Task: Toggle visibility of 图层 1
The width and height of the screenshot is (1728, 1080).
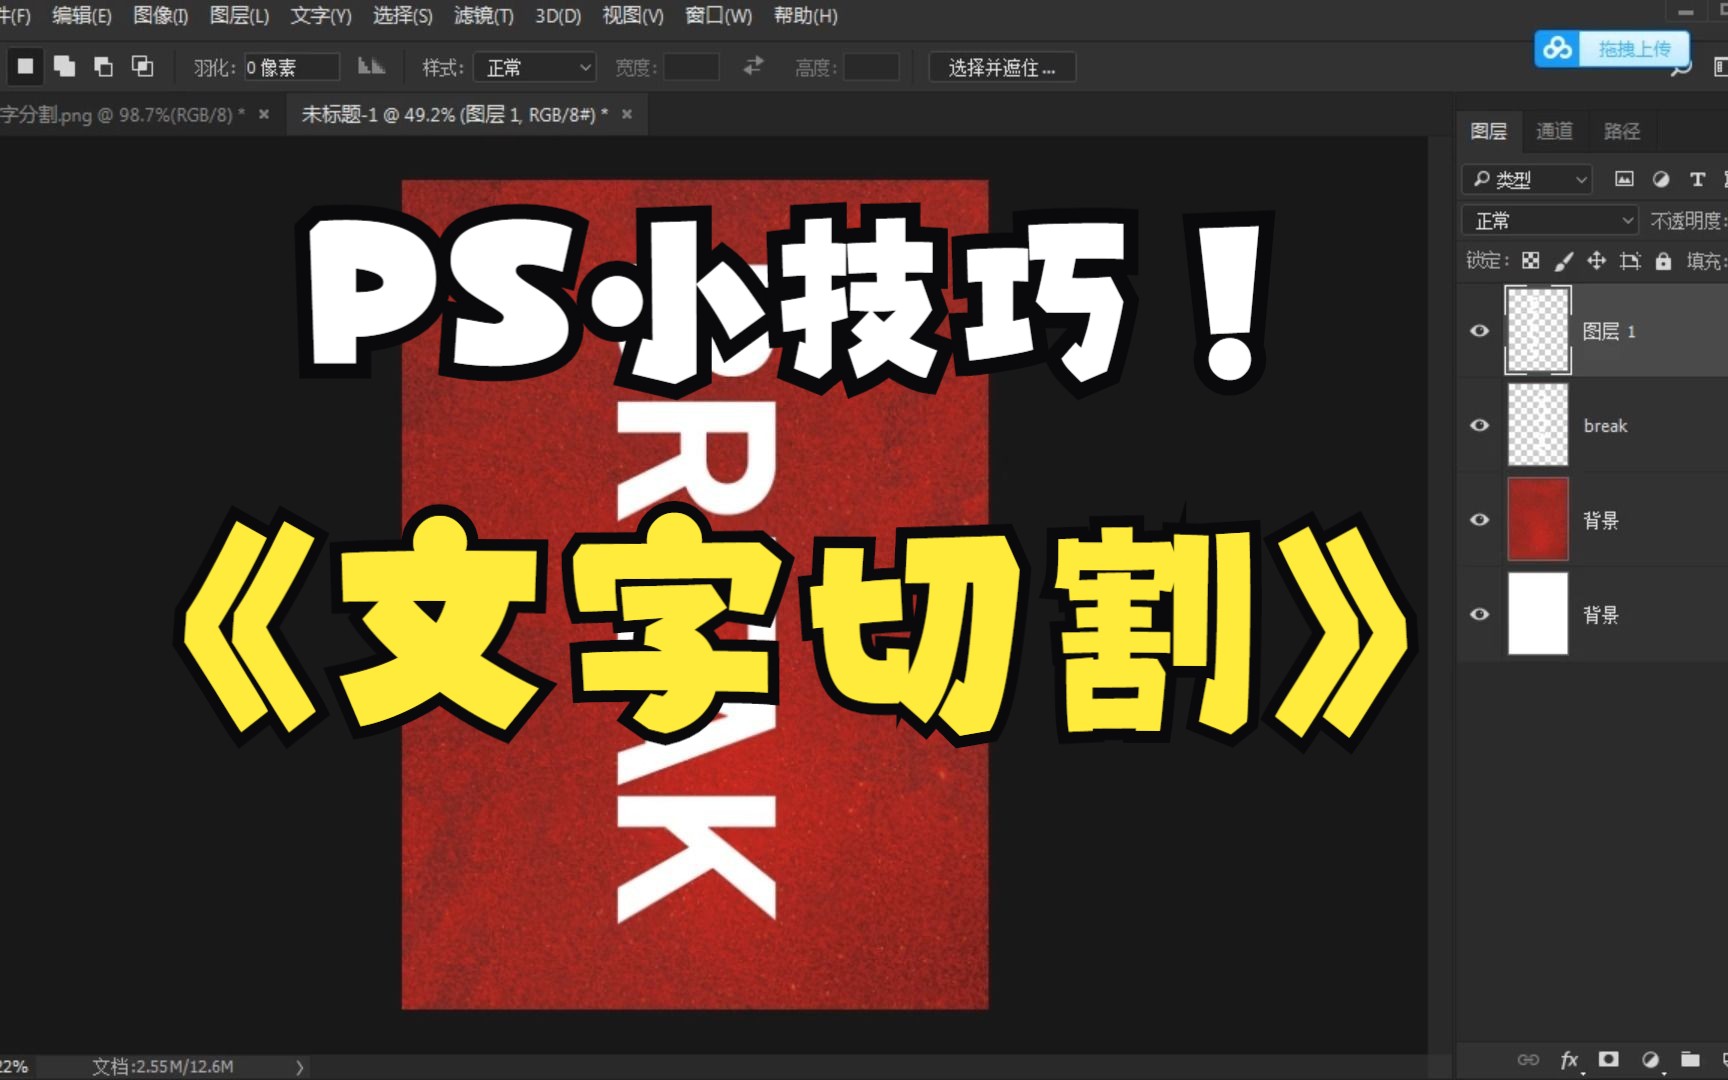Action: 1479,330
